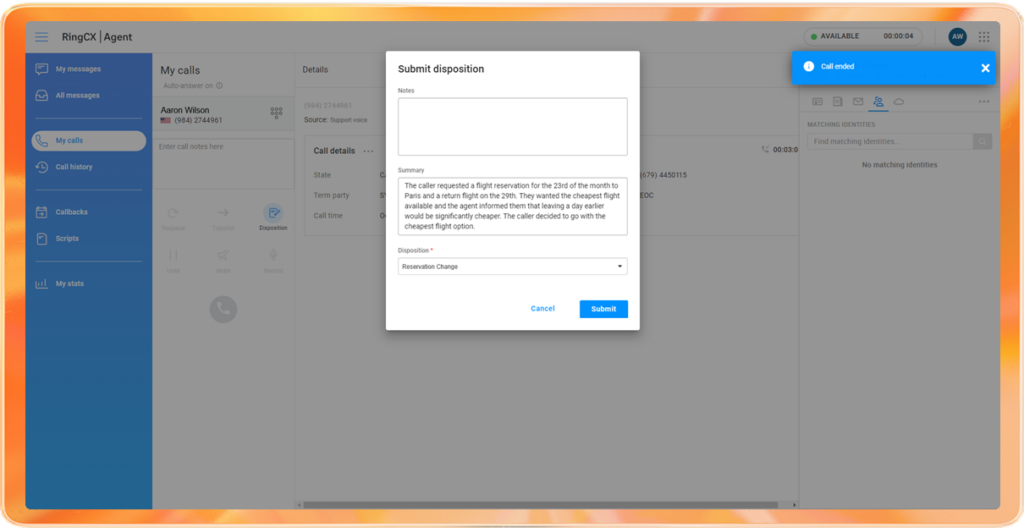Viewport: 1024px width, 528px height.
Task: Dismiss the Call ended notification
Action: click(x=985, y=68)
